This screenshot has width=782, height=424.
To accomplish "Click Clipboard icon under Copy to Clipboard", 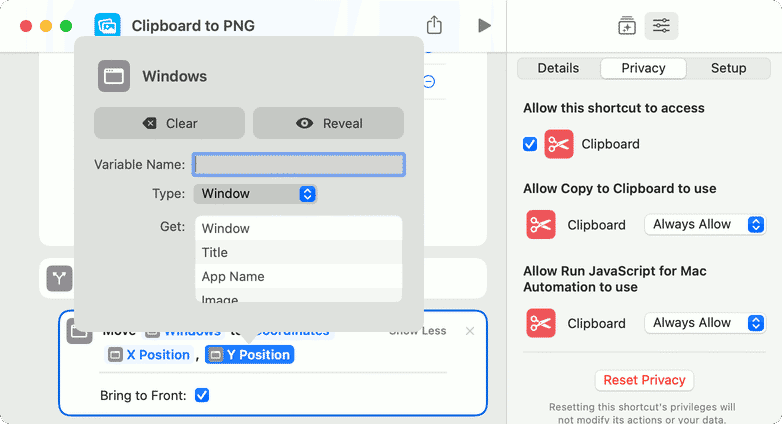I will coord(541,224).
